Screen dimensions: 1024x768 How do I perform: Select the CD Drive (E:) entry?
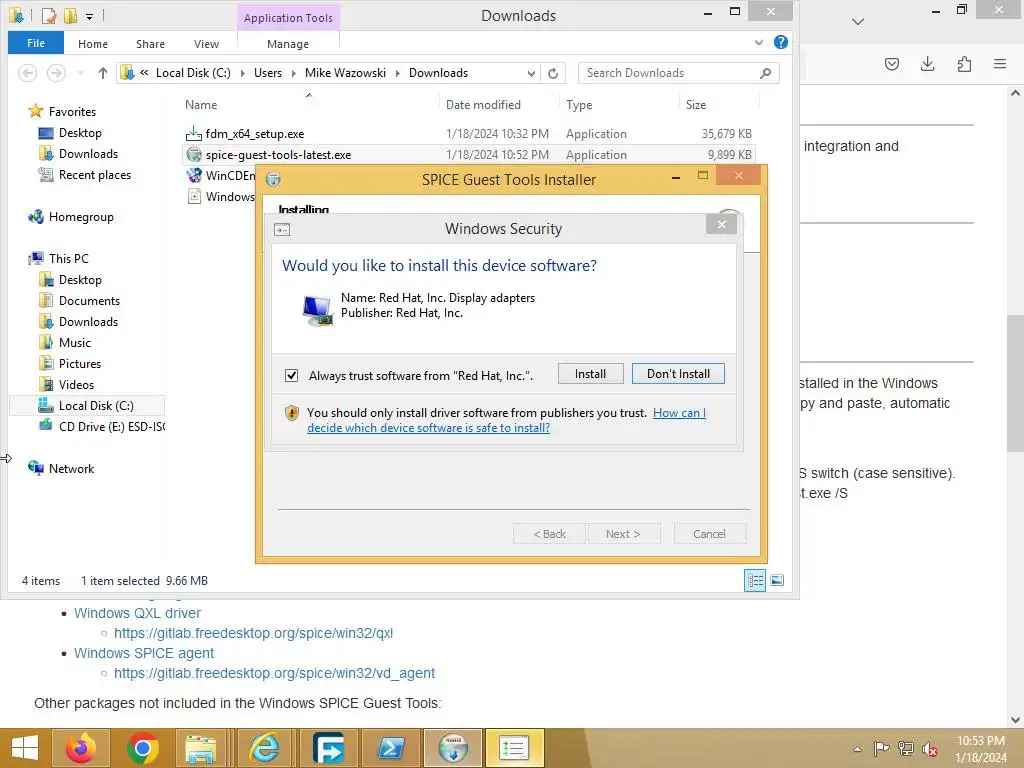(111, 426)
